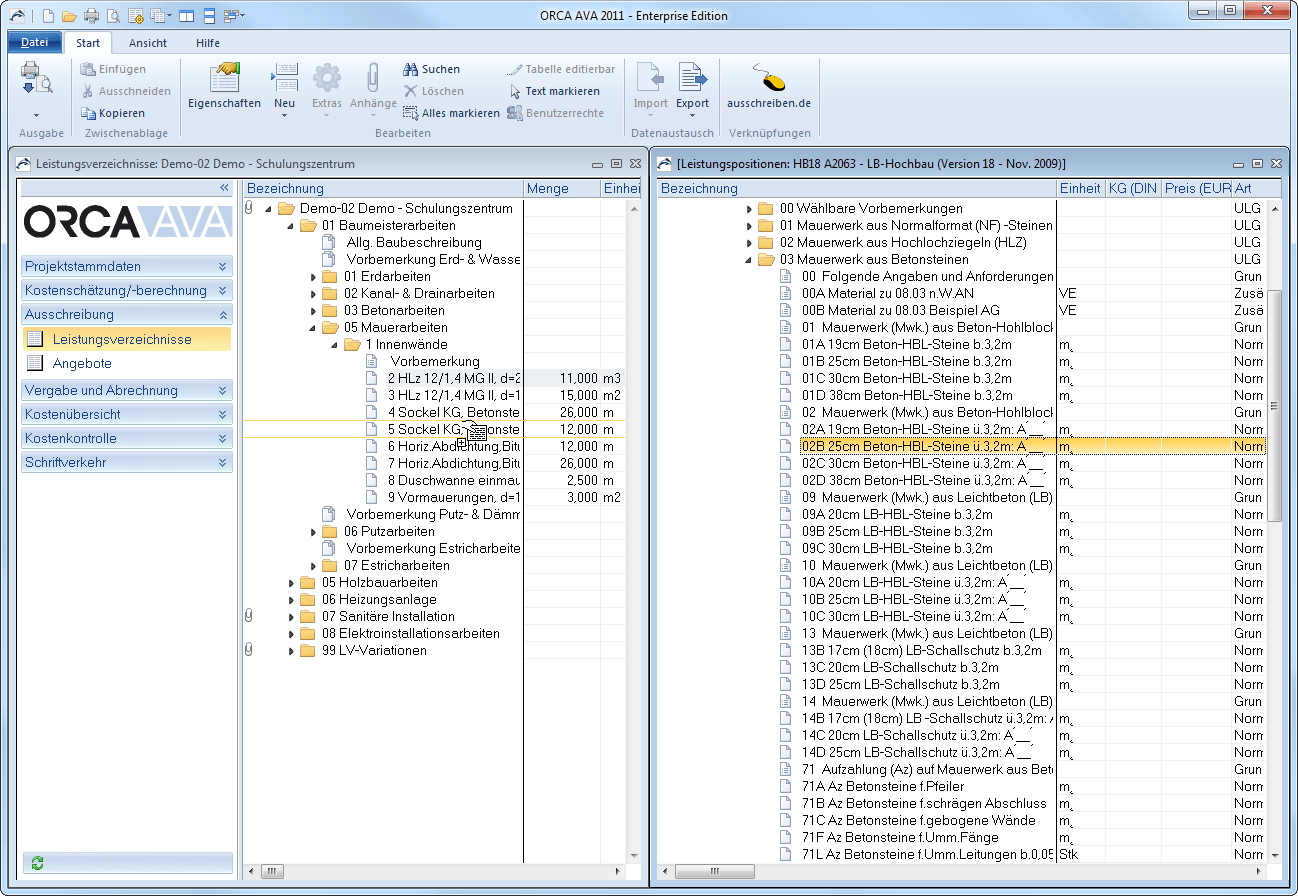Expand 02 Mauerwerk aus Hochlochziegeln node
Image resolution: width=1298 pixels, height=896 pixels.
750,243
